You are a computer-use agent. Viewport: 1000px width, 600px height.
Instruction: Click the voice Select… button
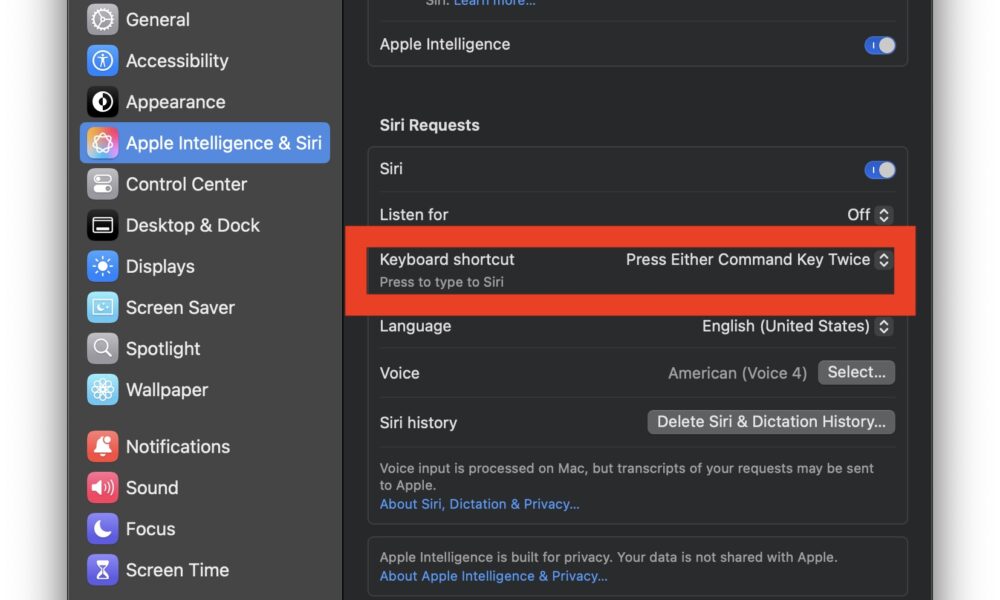(x=856, y=372)
